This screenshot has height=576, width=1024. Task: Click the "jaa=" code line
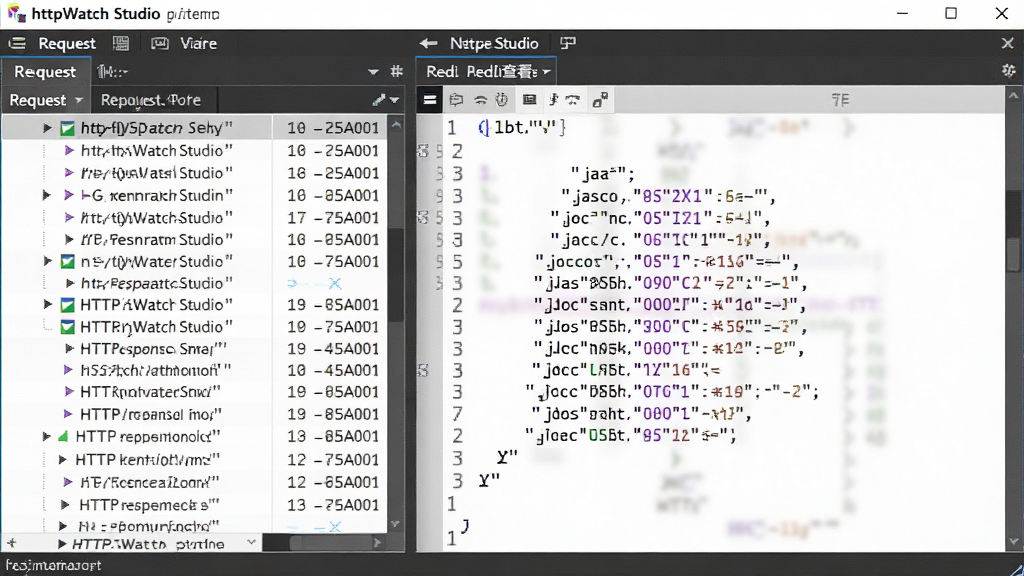(x=603, y=174)
